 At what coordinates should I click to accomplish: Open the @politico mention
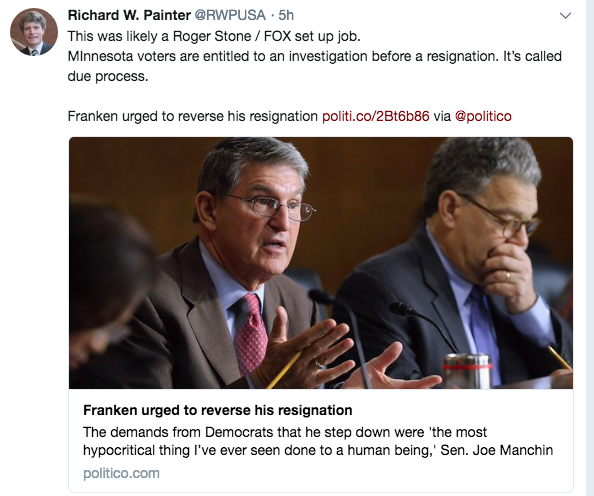(x=483, y=116)
